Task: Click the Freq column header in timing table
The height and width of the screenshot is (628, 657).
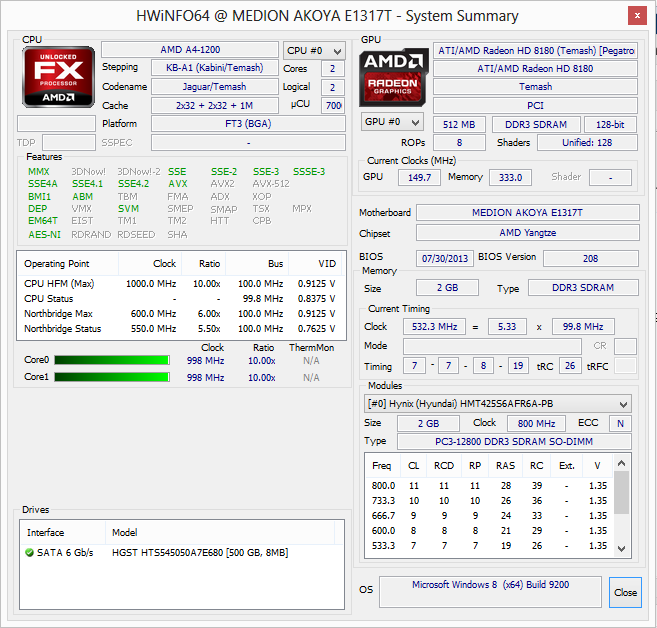Action: 382,466
